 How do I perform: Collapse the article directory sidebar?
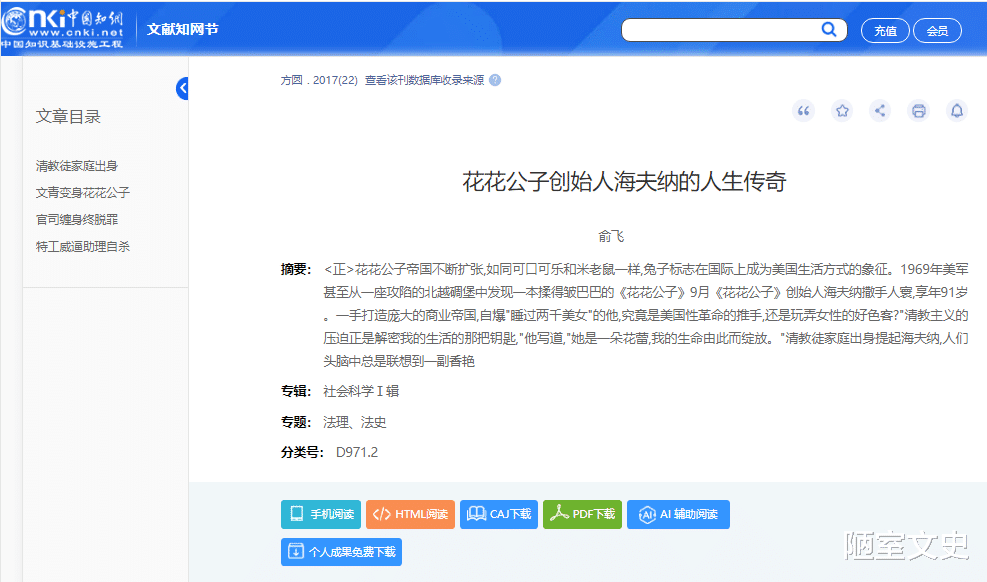pyautogui.click(x=183, y=89)
